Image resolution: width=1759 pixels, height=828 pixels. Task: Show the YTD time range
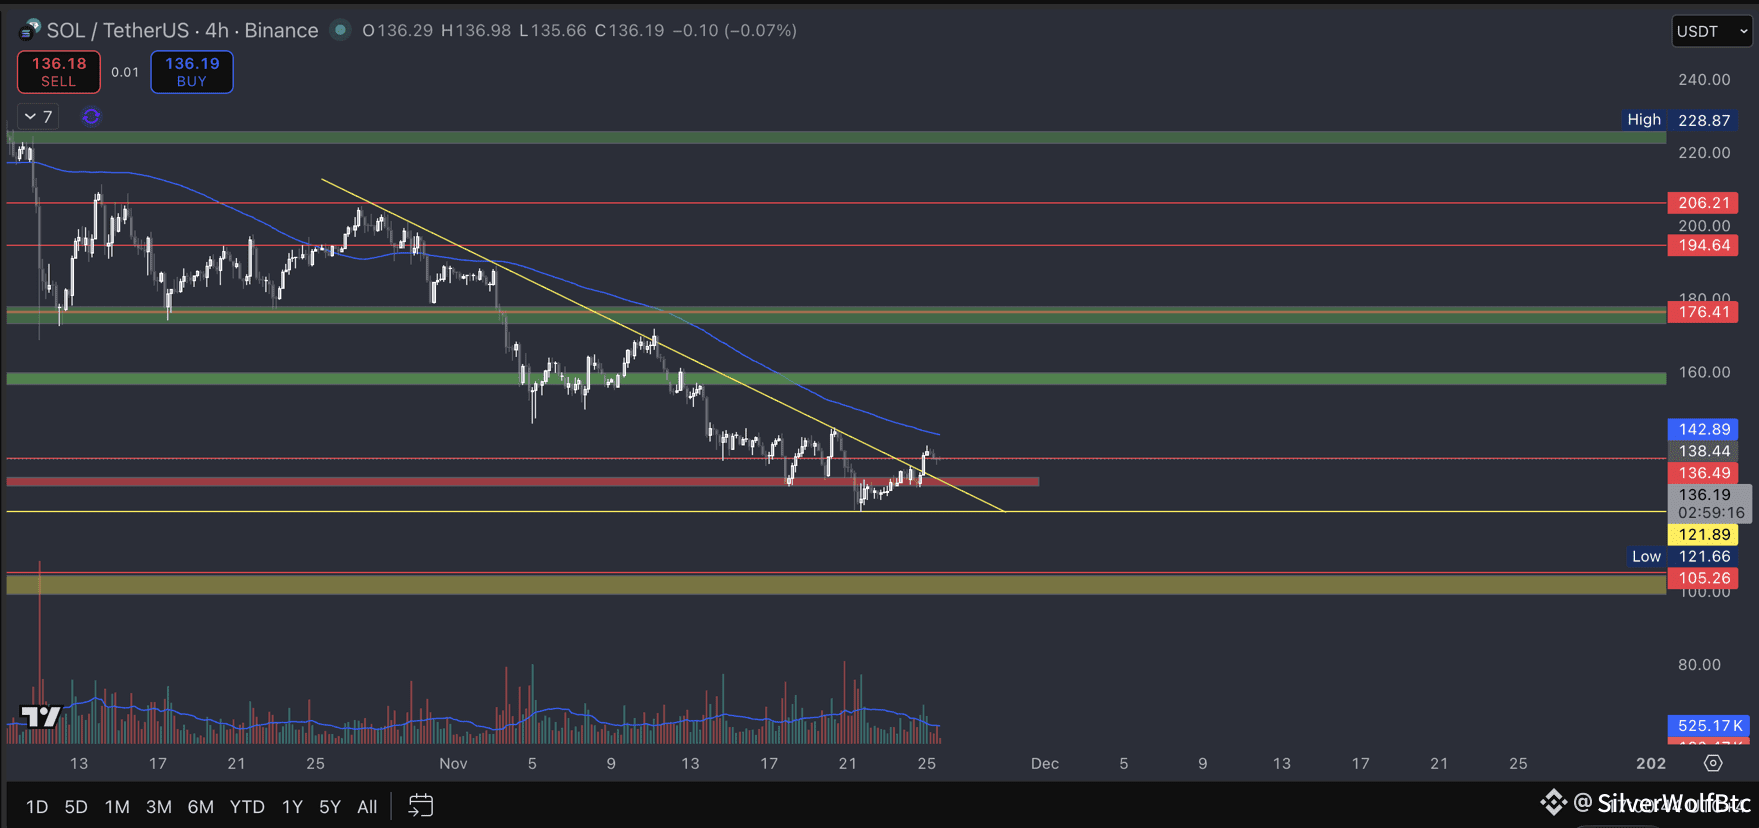[247, 806]
